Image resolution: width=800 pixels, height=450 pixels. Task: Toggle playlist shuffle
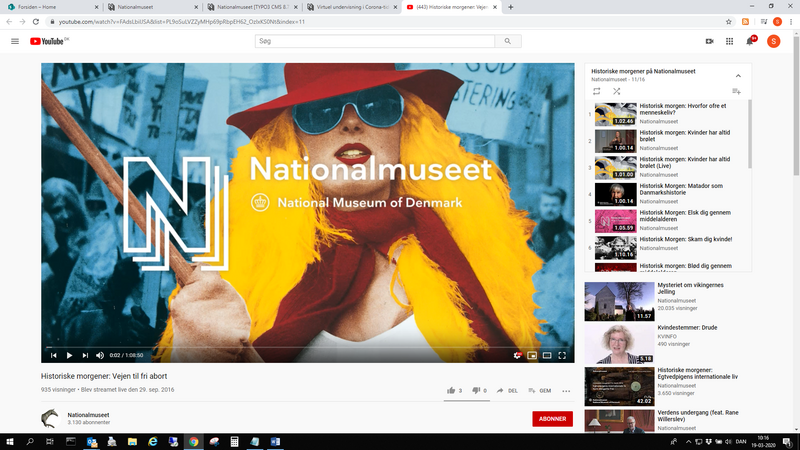pyautogui.click(x=616, y=91)
